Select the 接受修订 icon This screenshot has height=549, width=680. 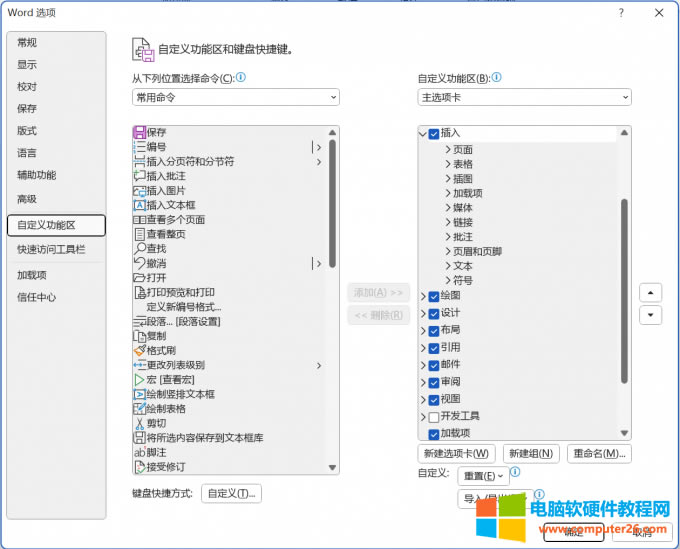(x=140, y=467)
